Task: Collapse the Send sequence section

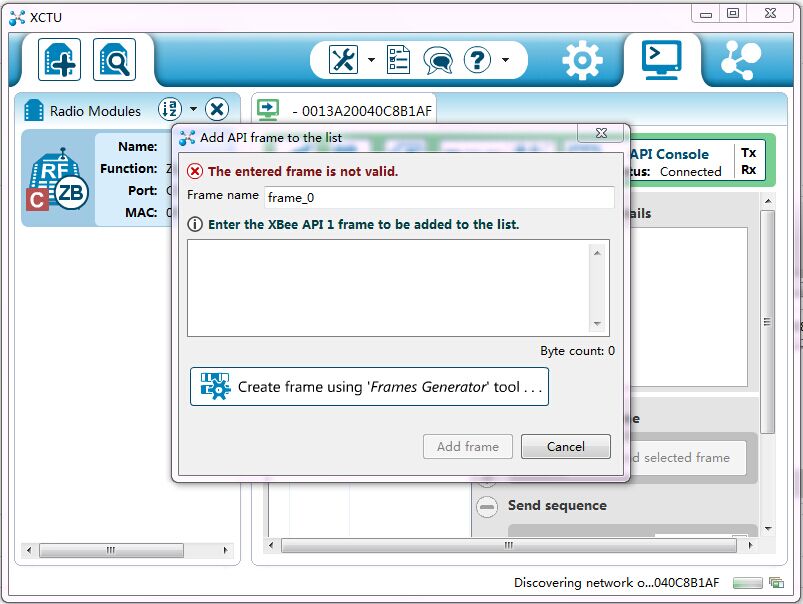Action: tap(487, 507)
